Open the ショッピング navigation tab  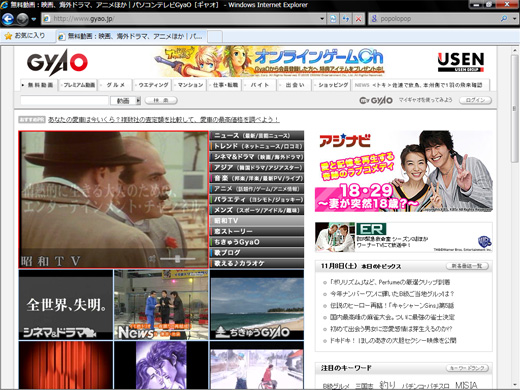332,85
